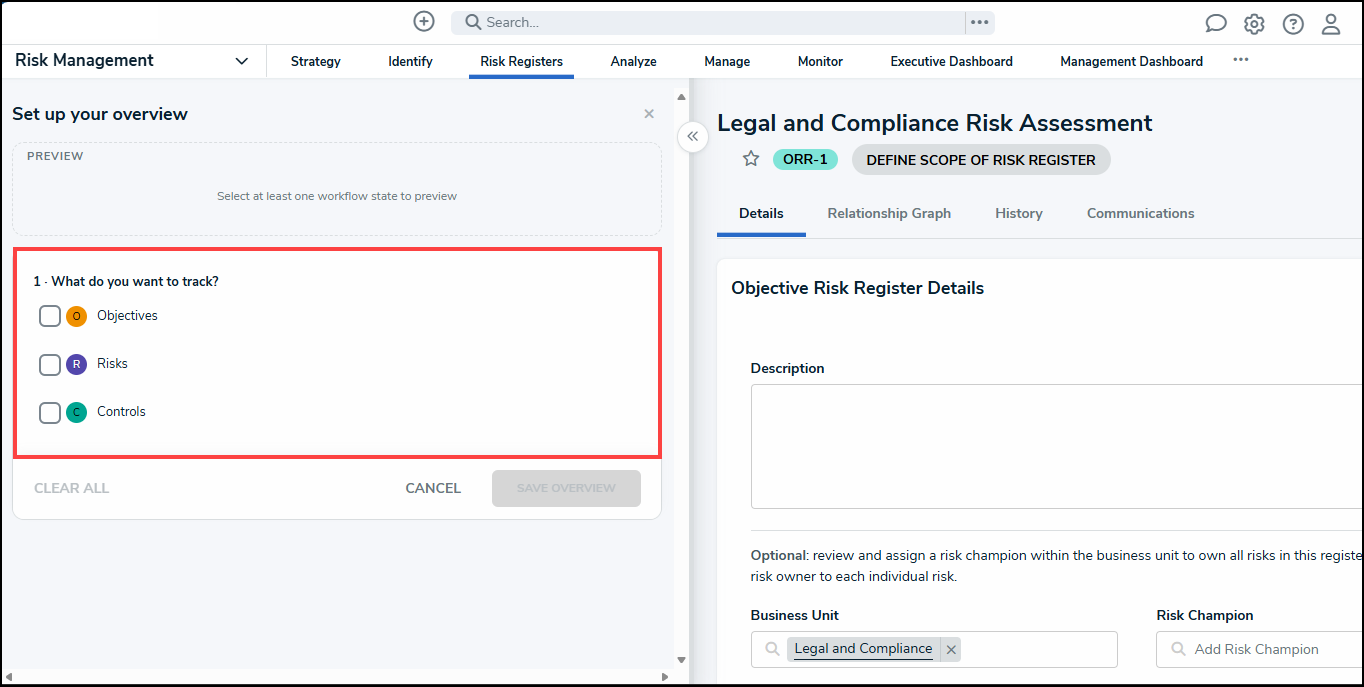1364x687 pixels.
Task: Remove the Legal and Compliance business unit tag
Action: (x=951, y=649)
